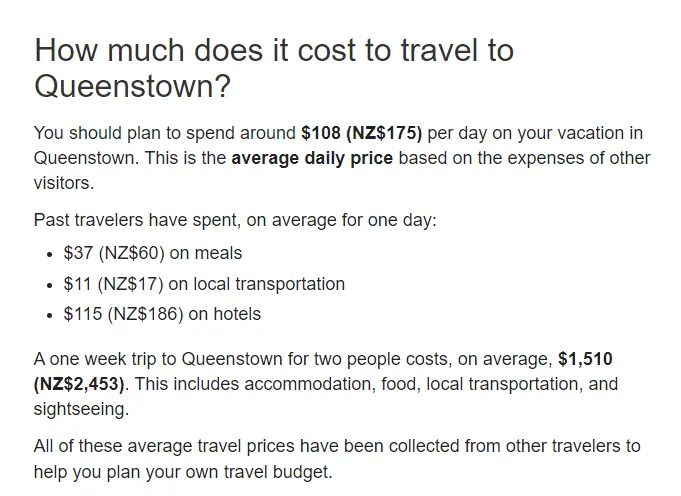Click the 'help you plan your own travel budget' line
Image resolution: width=681 pixels, height=496 pixels.
183,472
